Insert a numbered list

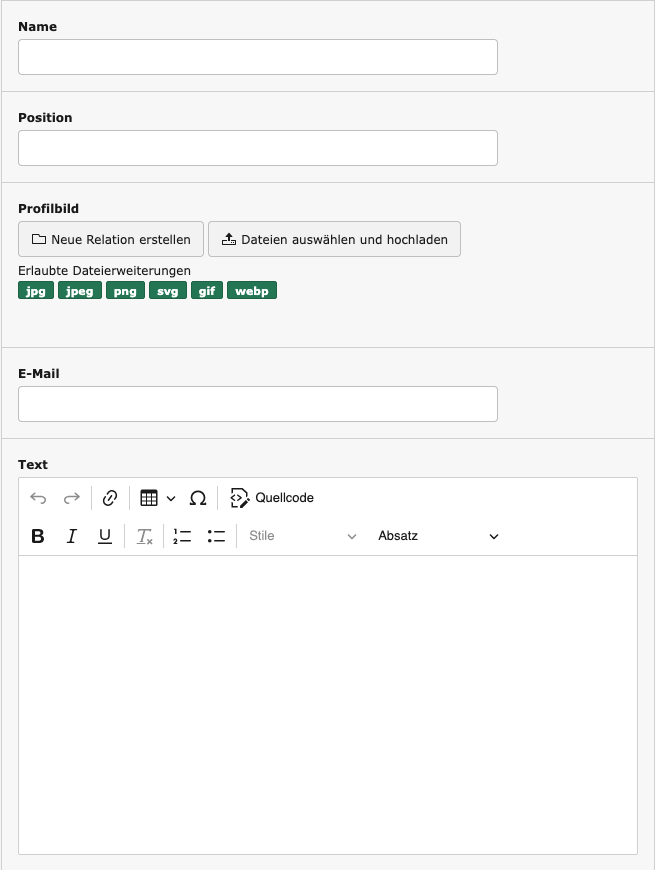[182, 536]
